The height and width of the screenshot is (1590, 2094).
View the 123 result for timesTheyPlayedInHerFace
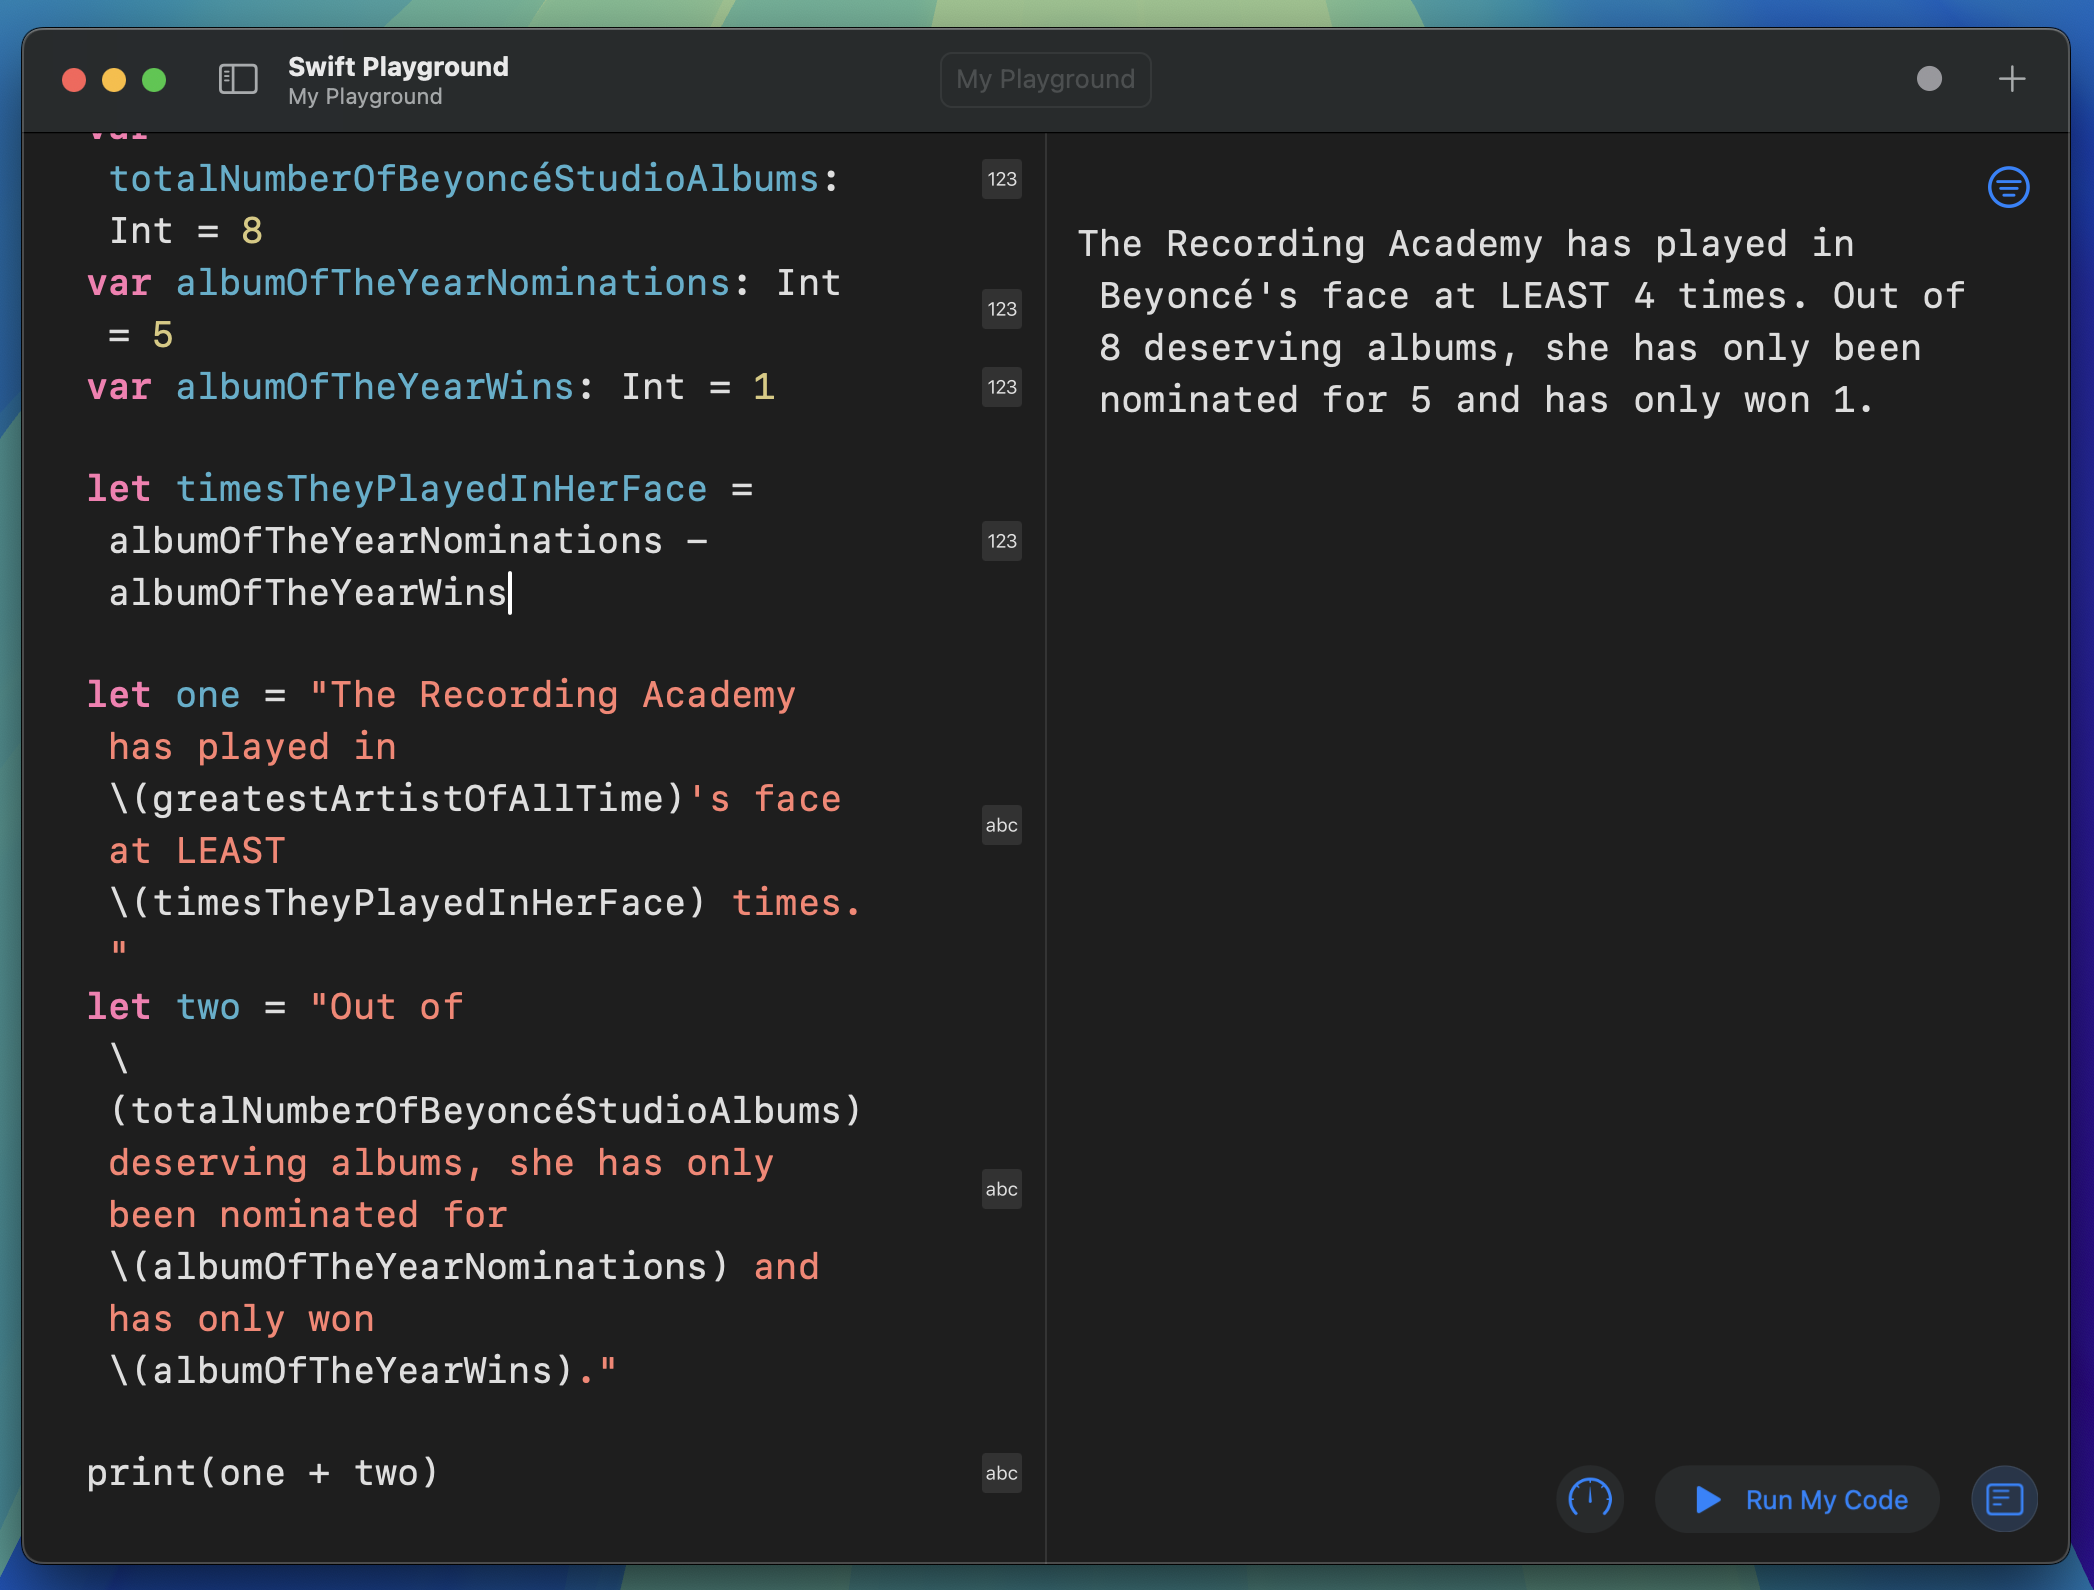click(x=1001, y=541)
